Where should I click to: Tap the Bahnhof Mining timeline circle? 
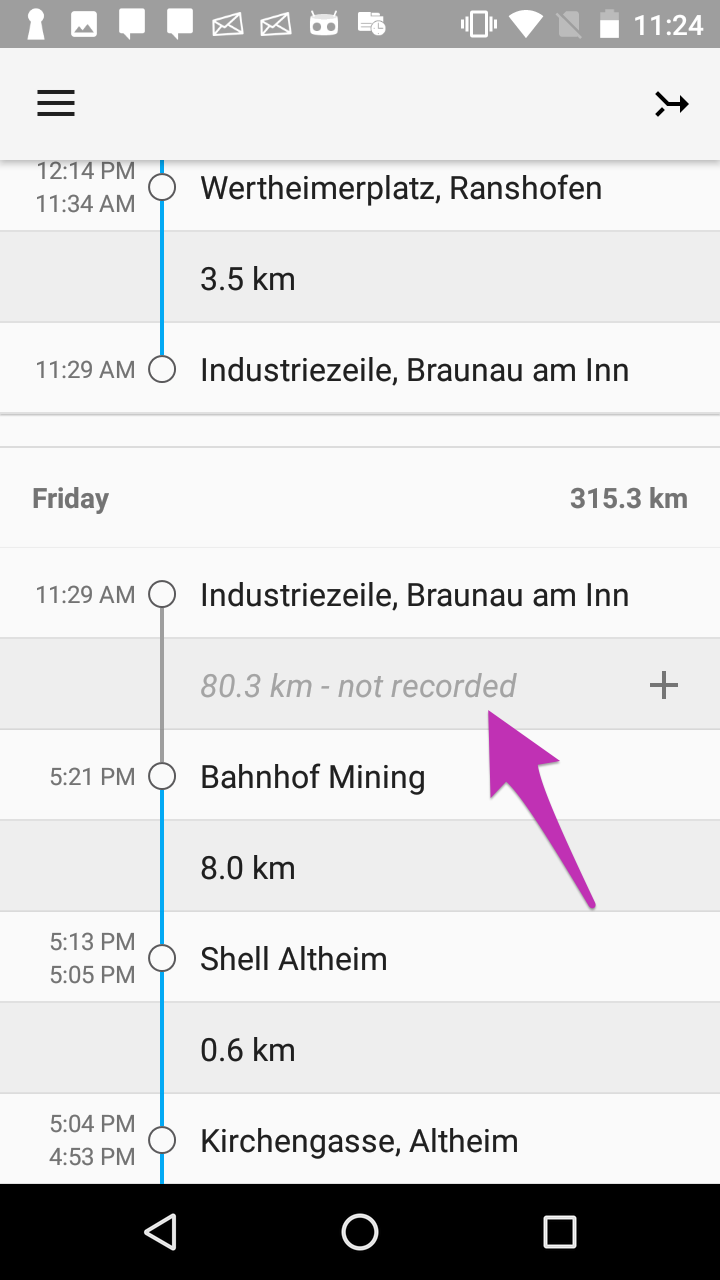click(x=162, y=776)
